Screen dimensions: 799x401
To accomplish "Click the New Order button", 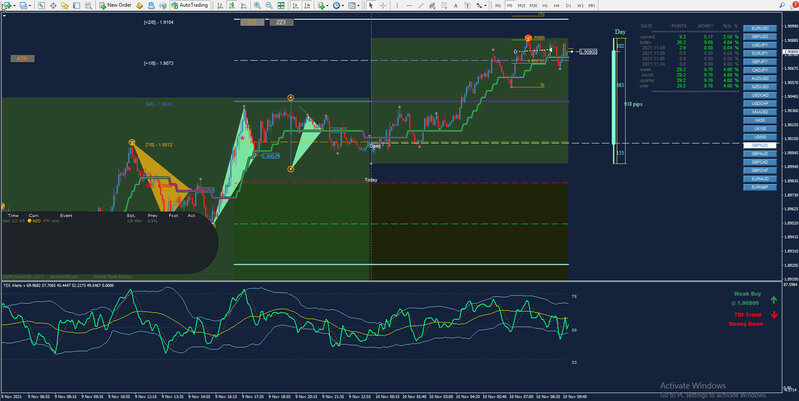I will coord(116,5).
